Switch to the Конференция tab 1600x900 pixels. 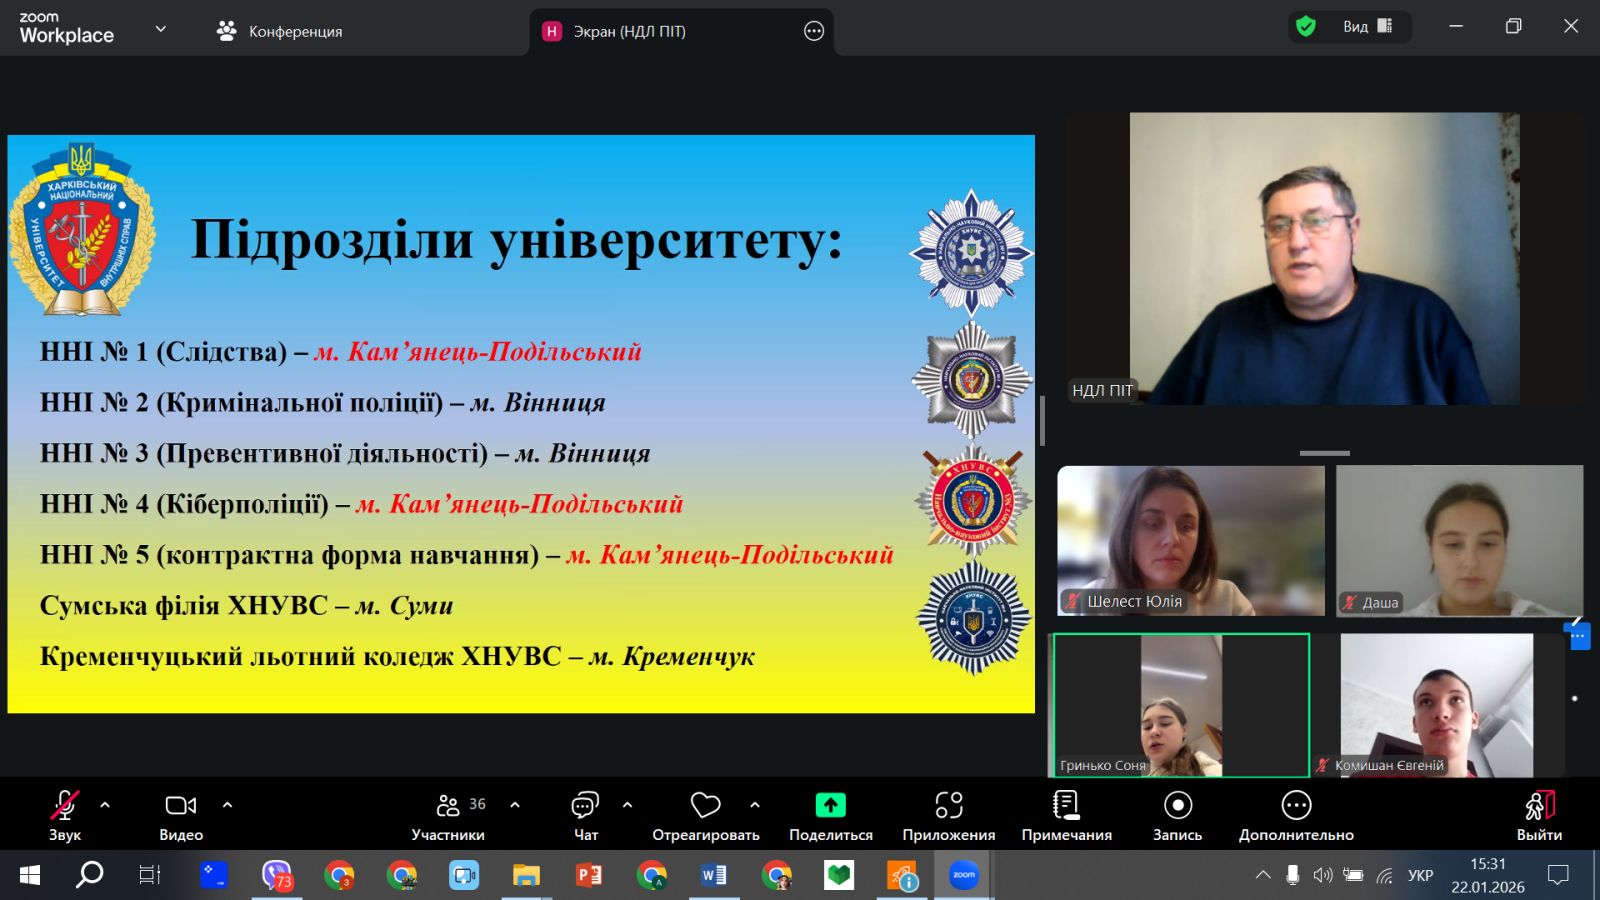pos(280,31)
